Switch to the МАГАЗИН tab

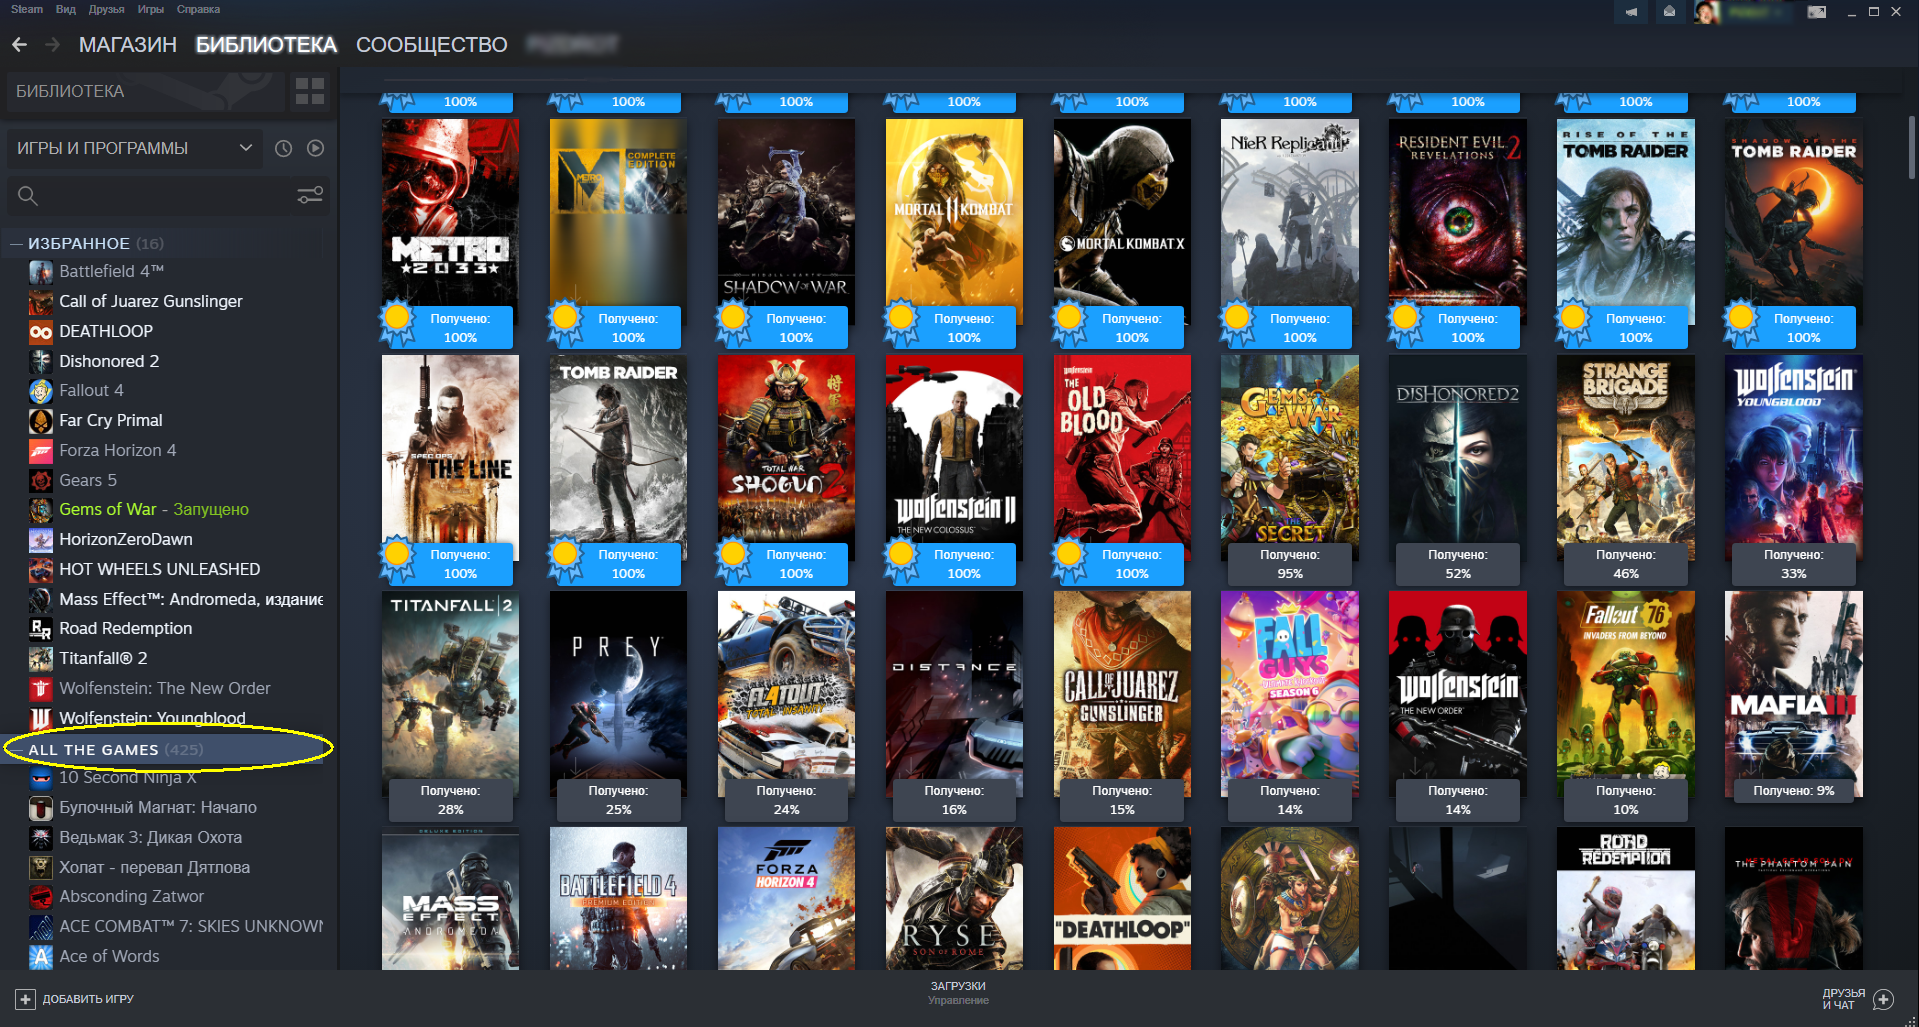pos(127,45)
